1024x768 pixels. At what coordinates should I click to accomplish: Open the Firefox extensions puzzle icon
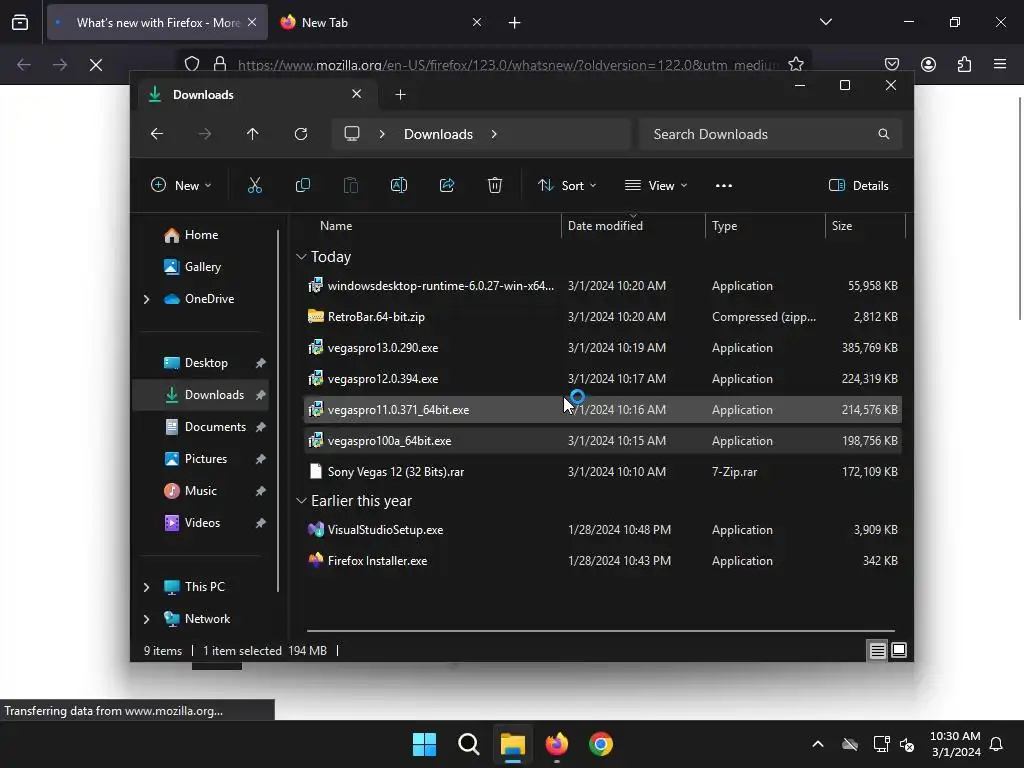964,64
